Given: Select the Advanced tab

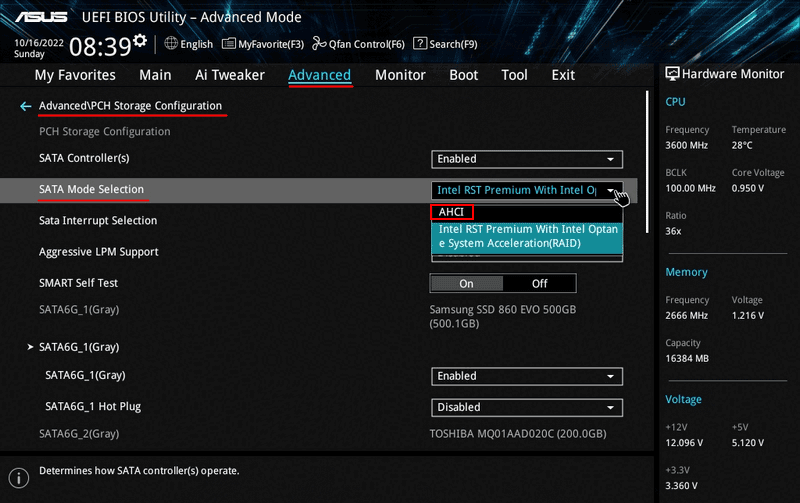Looking at the screenshot, I should [x=319, y=75].
